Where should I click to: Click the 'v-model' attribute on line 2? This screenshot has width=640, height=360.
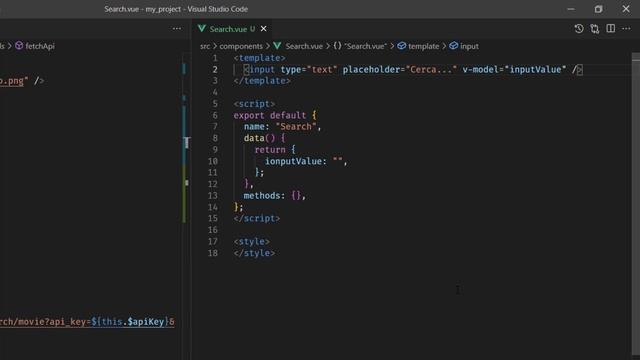[x=480, y=69]
